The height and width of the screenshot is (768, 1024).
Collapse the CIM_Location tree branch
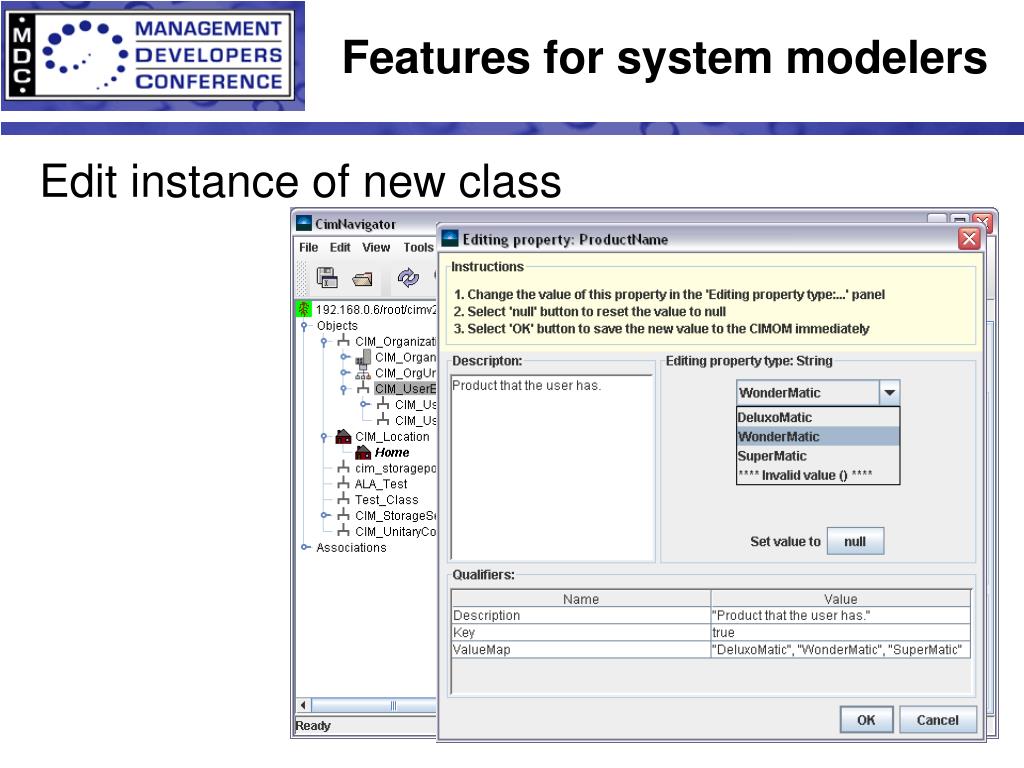tap(324, 437)
